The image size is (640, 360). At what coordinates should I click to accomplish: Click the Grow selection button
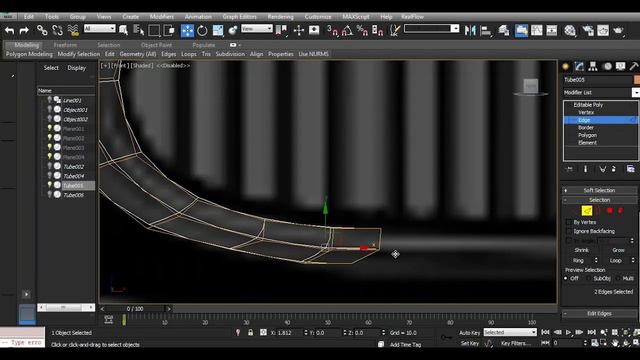coord(618,250)
